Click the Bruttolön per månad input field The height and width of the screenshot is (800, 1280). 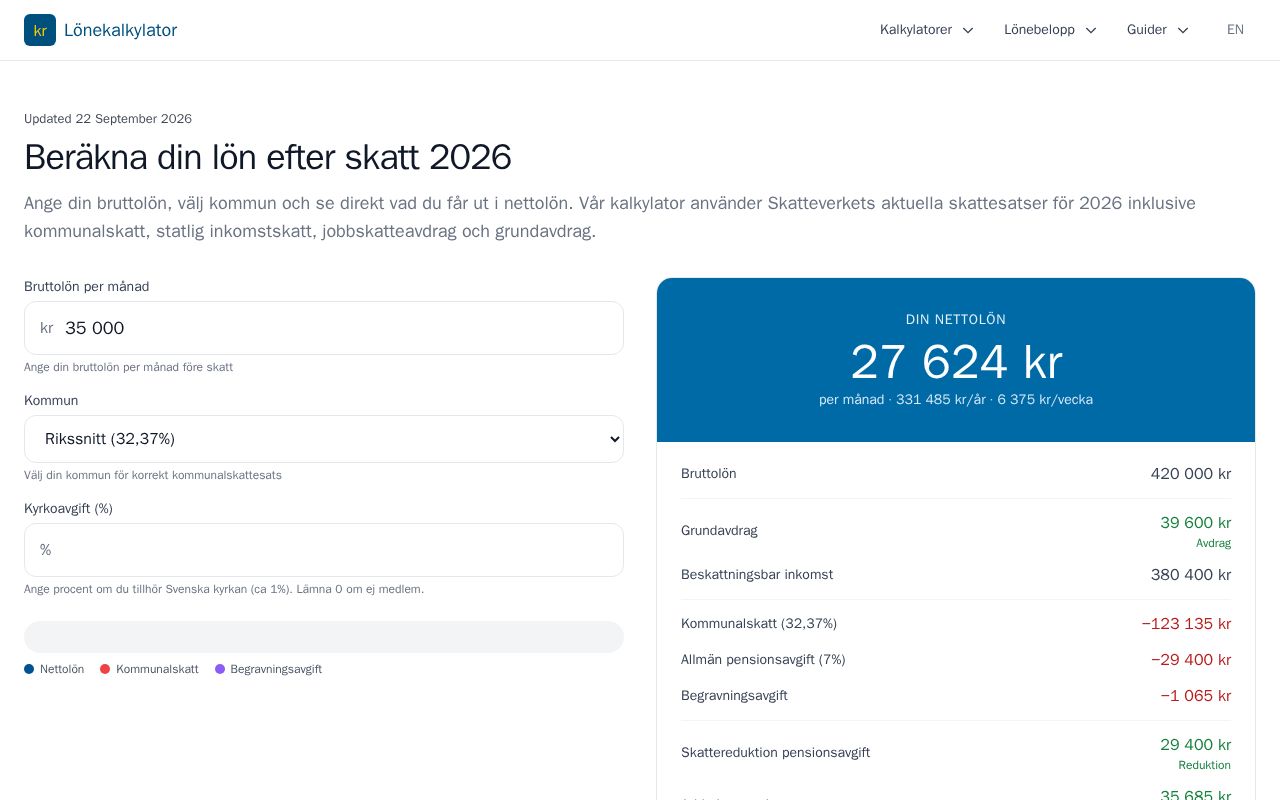tap(324, 328)
